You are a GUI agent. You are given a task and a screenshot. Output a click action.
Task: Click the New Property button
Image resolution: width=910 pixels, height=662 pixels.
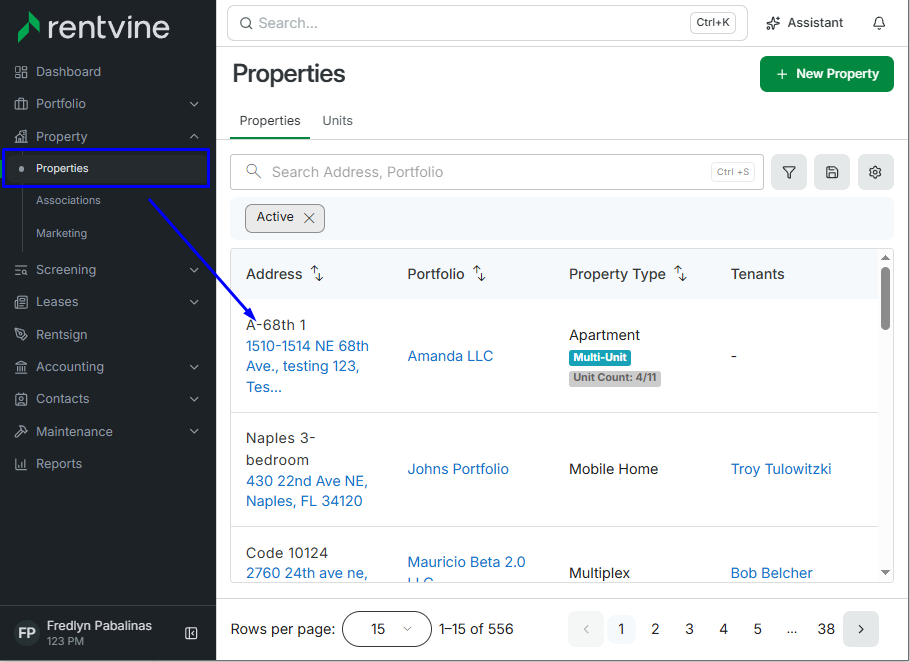826,74
